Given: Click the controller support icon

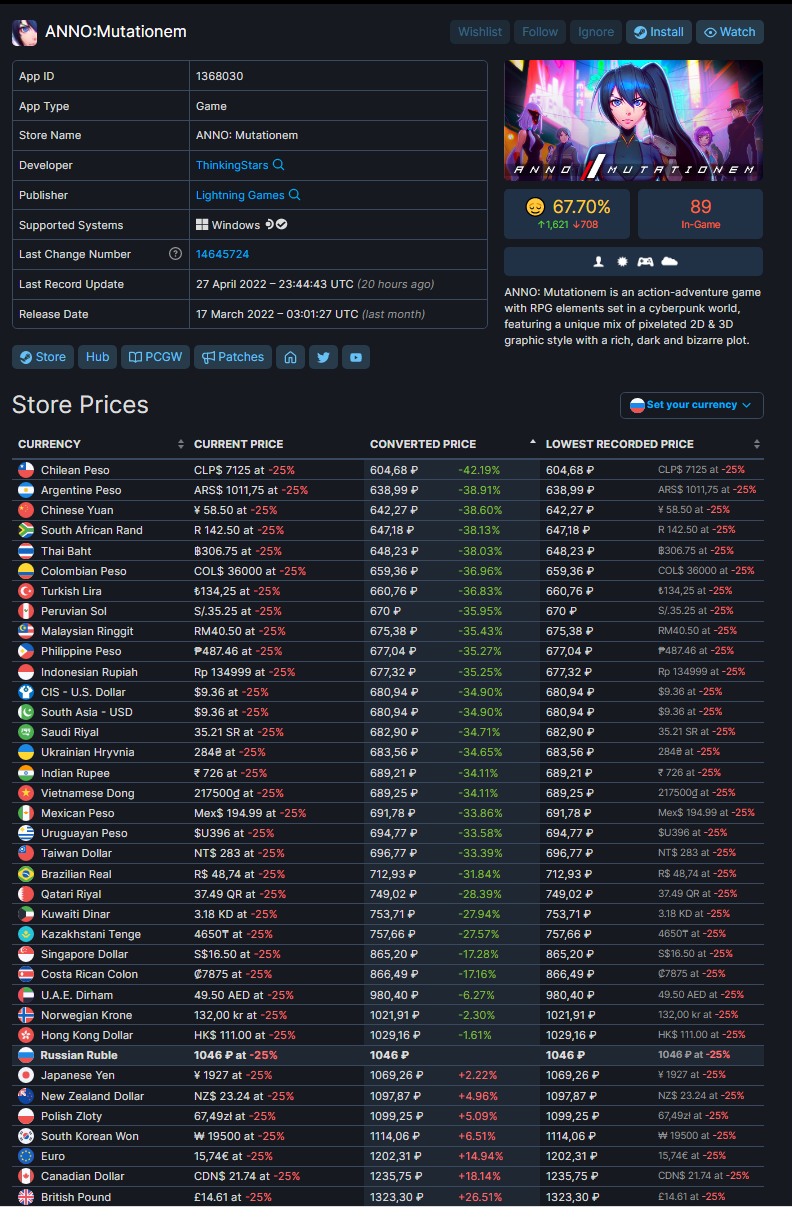Looking at the screenshot, I should (x=646, y=261).
